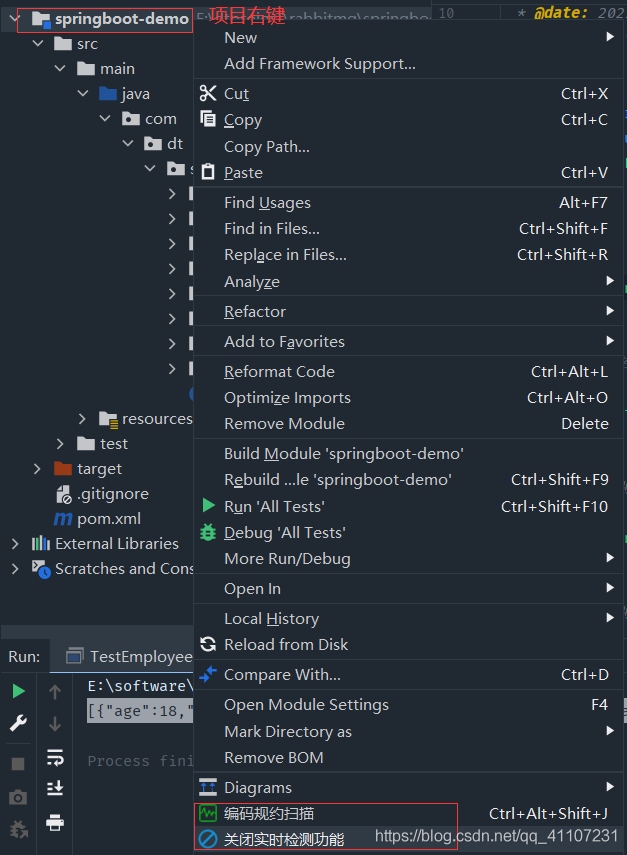Click Run 'All Tests' entry

coord(274,507)
